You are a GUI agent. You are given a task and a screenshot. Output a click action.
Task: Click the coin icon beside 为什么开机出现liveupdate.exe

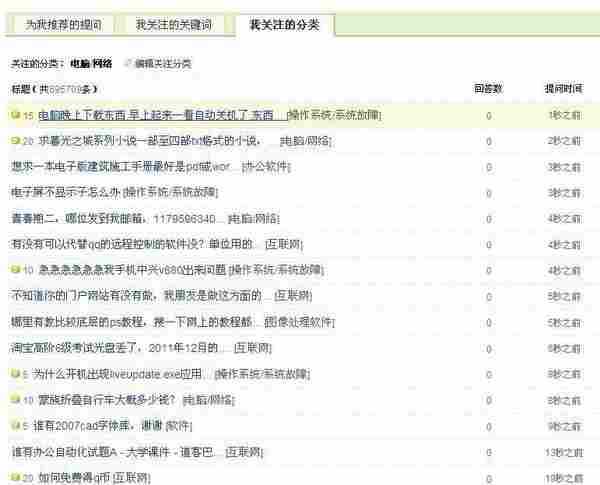pyautogui.click(x=15, y=374)
